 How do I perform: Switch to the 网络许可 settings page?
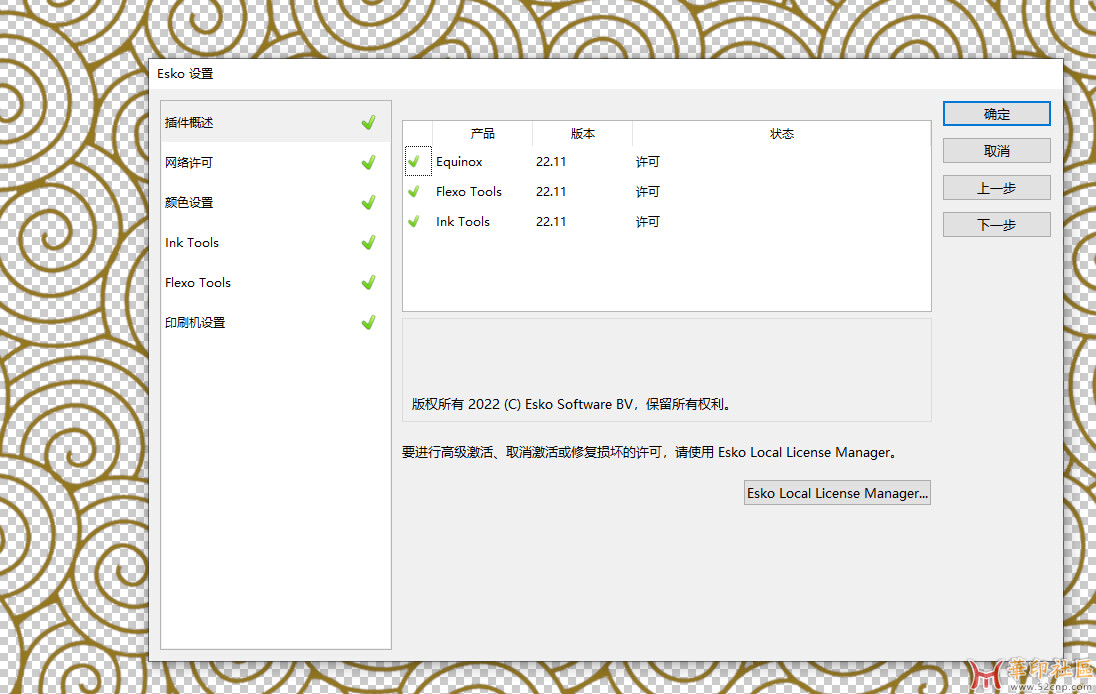pos(275,162)
